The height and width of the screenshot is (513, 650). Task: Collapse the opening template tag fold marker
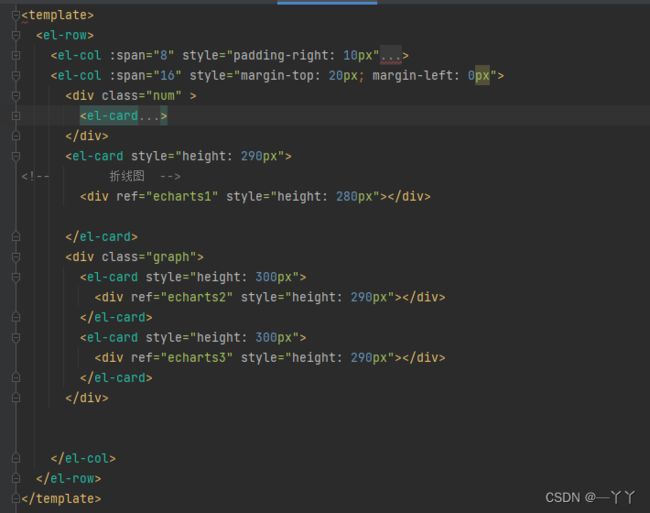click(16, 15)
